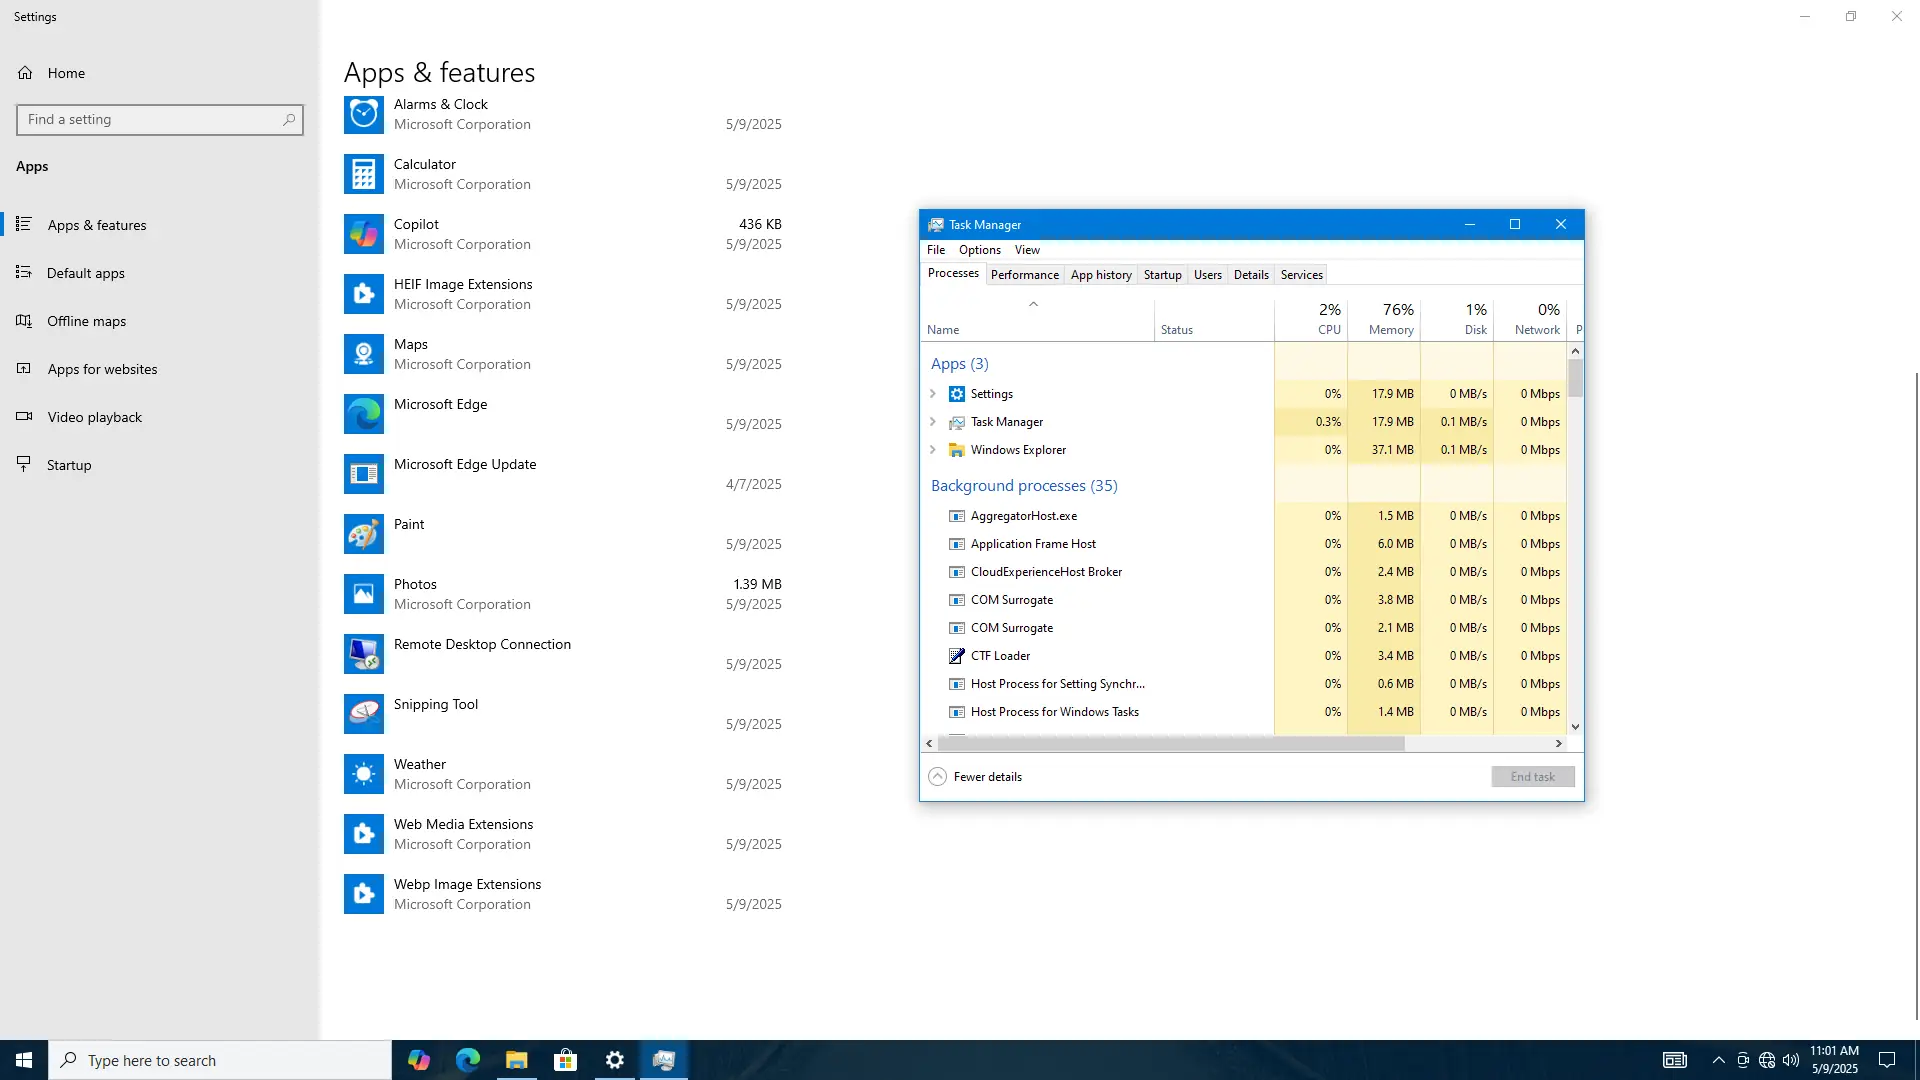Switch to the Performance tab

click(1024, 275)
